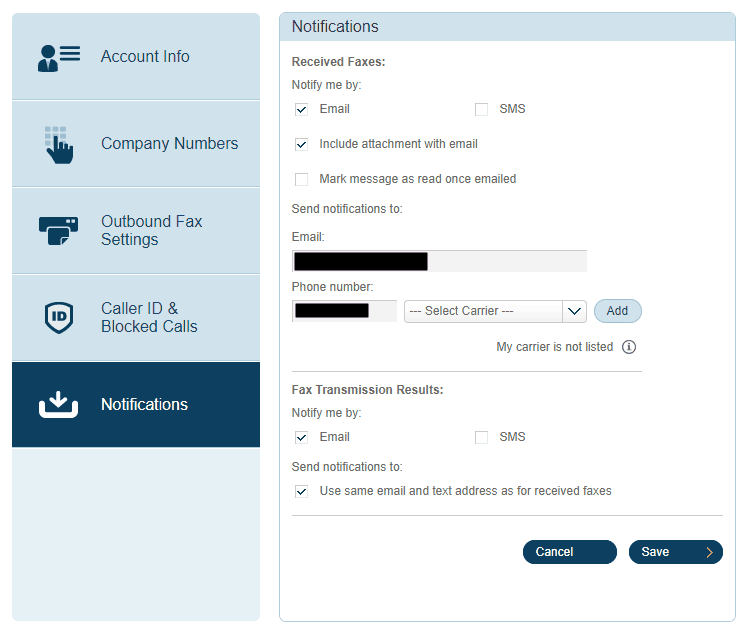The height and width of the screenshot is (630, 743).
Task: Click the info icon beside carrier not listed
Action: 629,347
